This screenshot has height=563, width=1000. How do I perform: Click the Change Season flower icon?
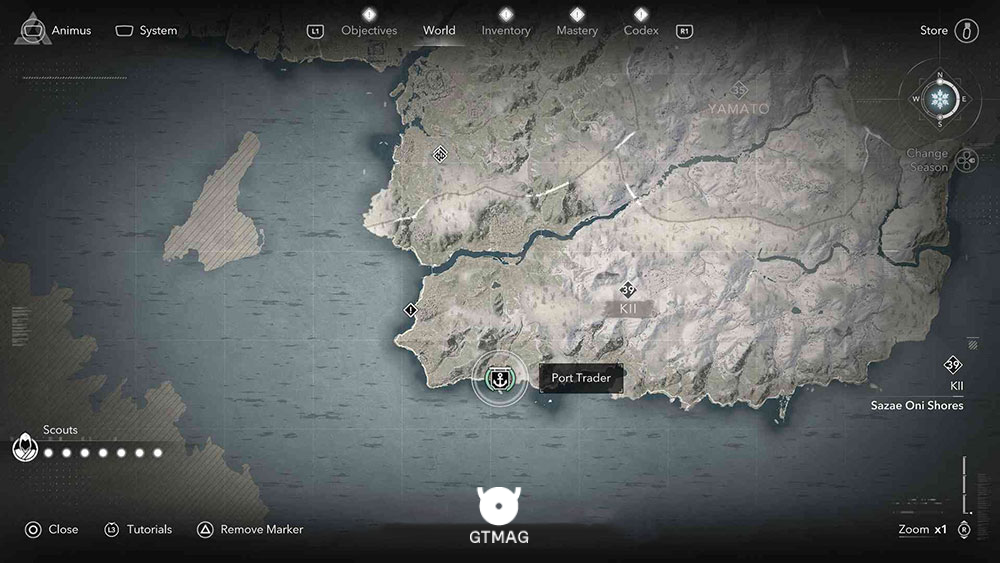(x=966, y=160)
